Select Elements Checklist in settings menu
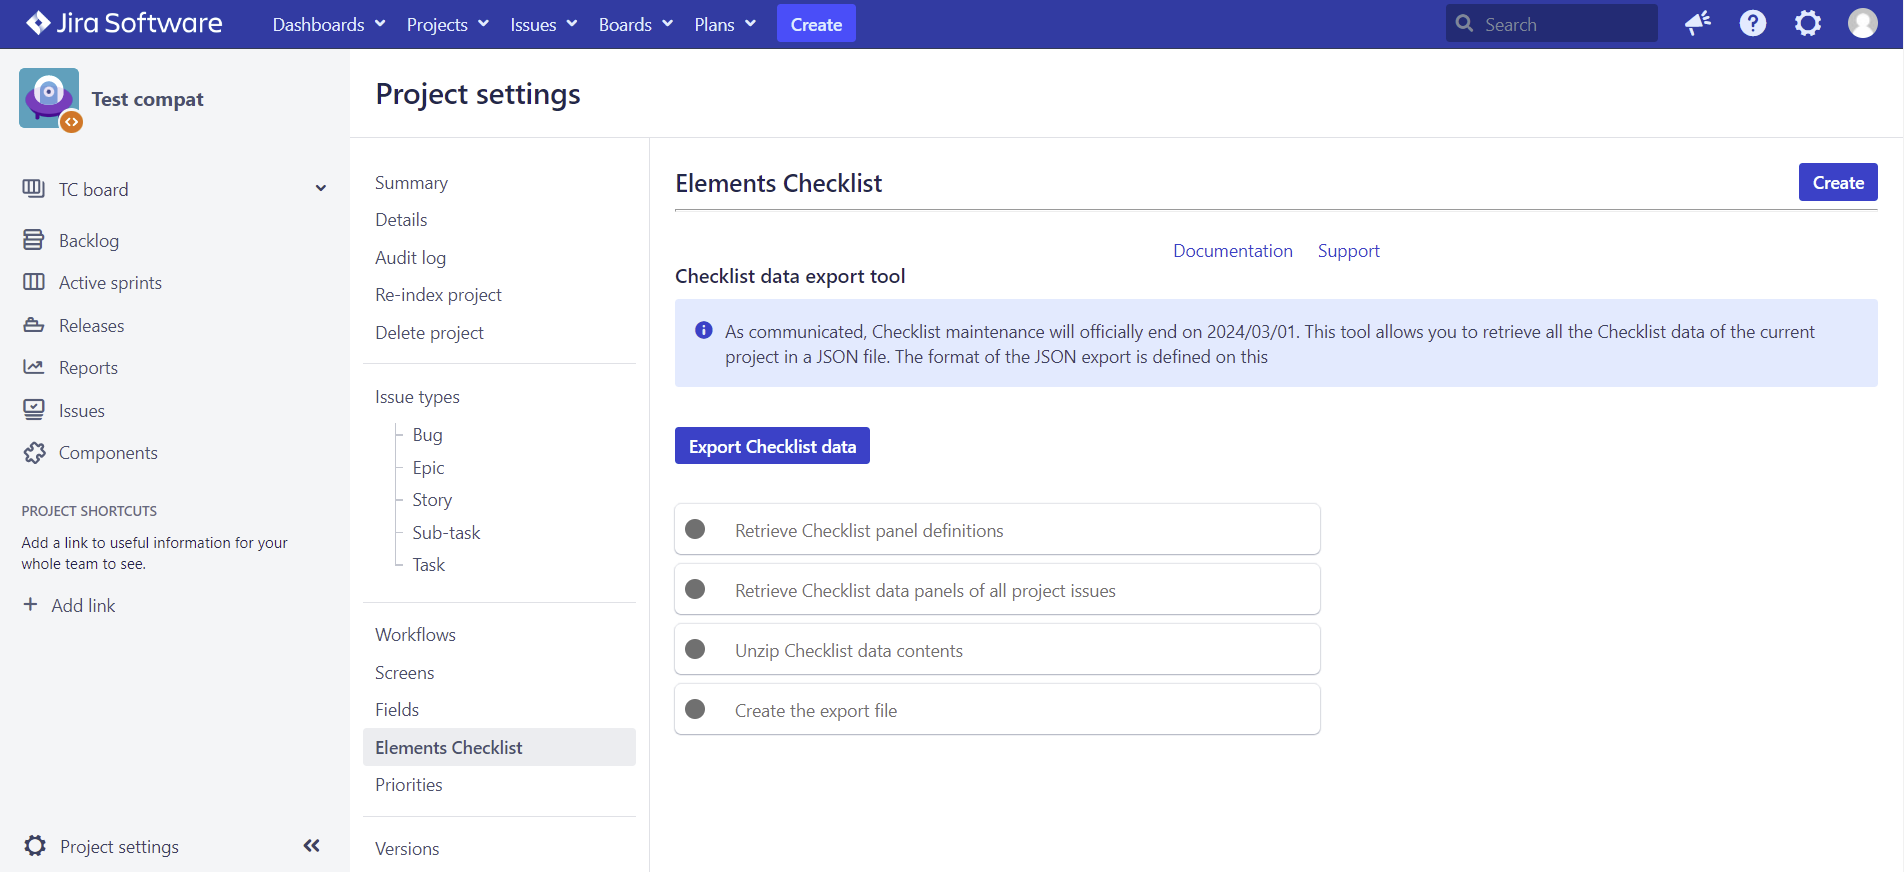Image resolution: width=1904 pixels, height=872 pixels. [x=449, y=747]
